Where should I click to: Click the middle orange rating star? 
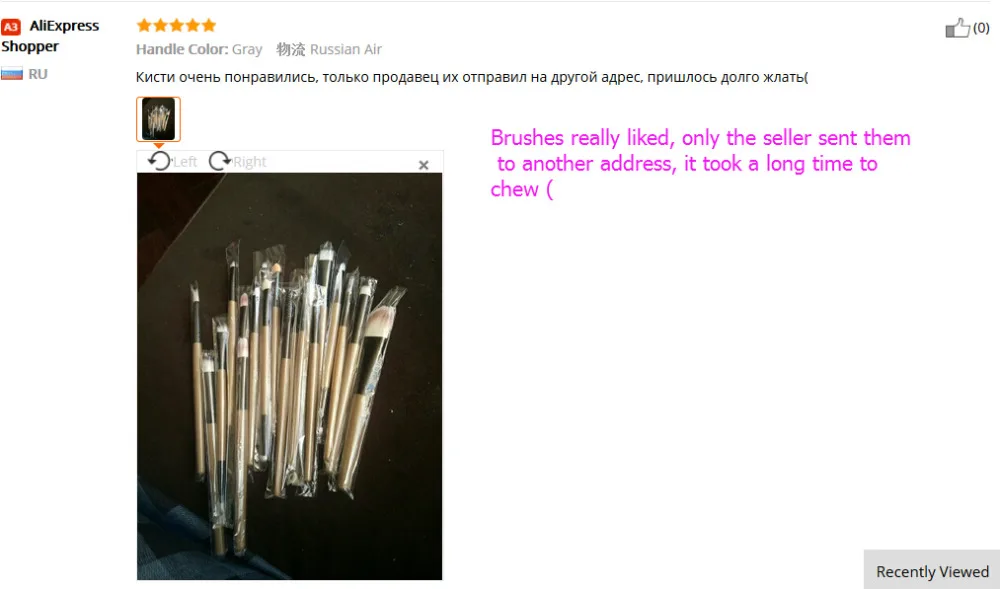177,25
